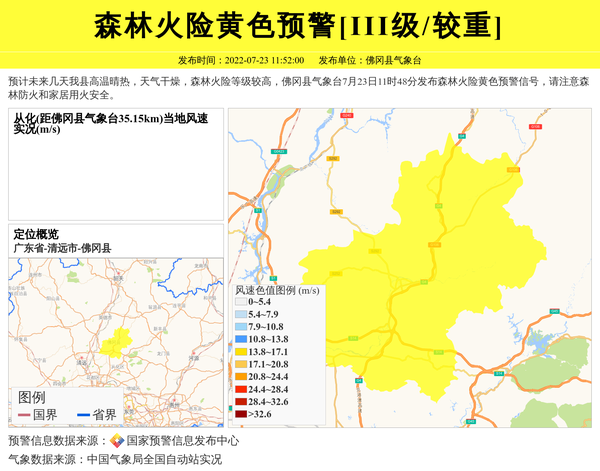Click the small yellow area in overview map

pos(122,338)
